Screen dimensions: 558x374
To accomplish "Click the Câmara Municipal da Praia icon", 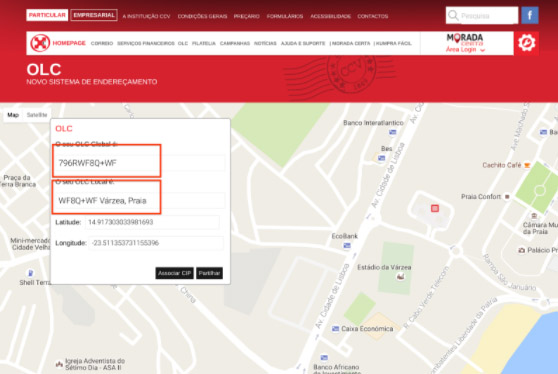I will (534, 216).
